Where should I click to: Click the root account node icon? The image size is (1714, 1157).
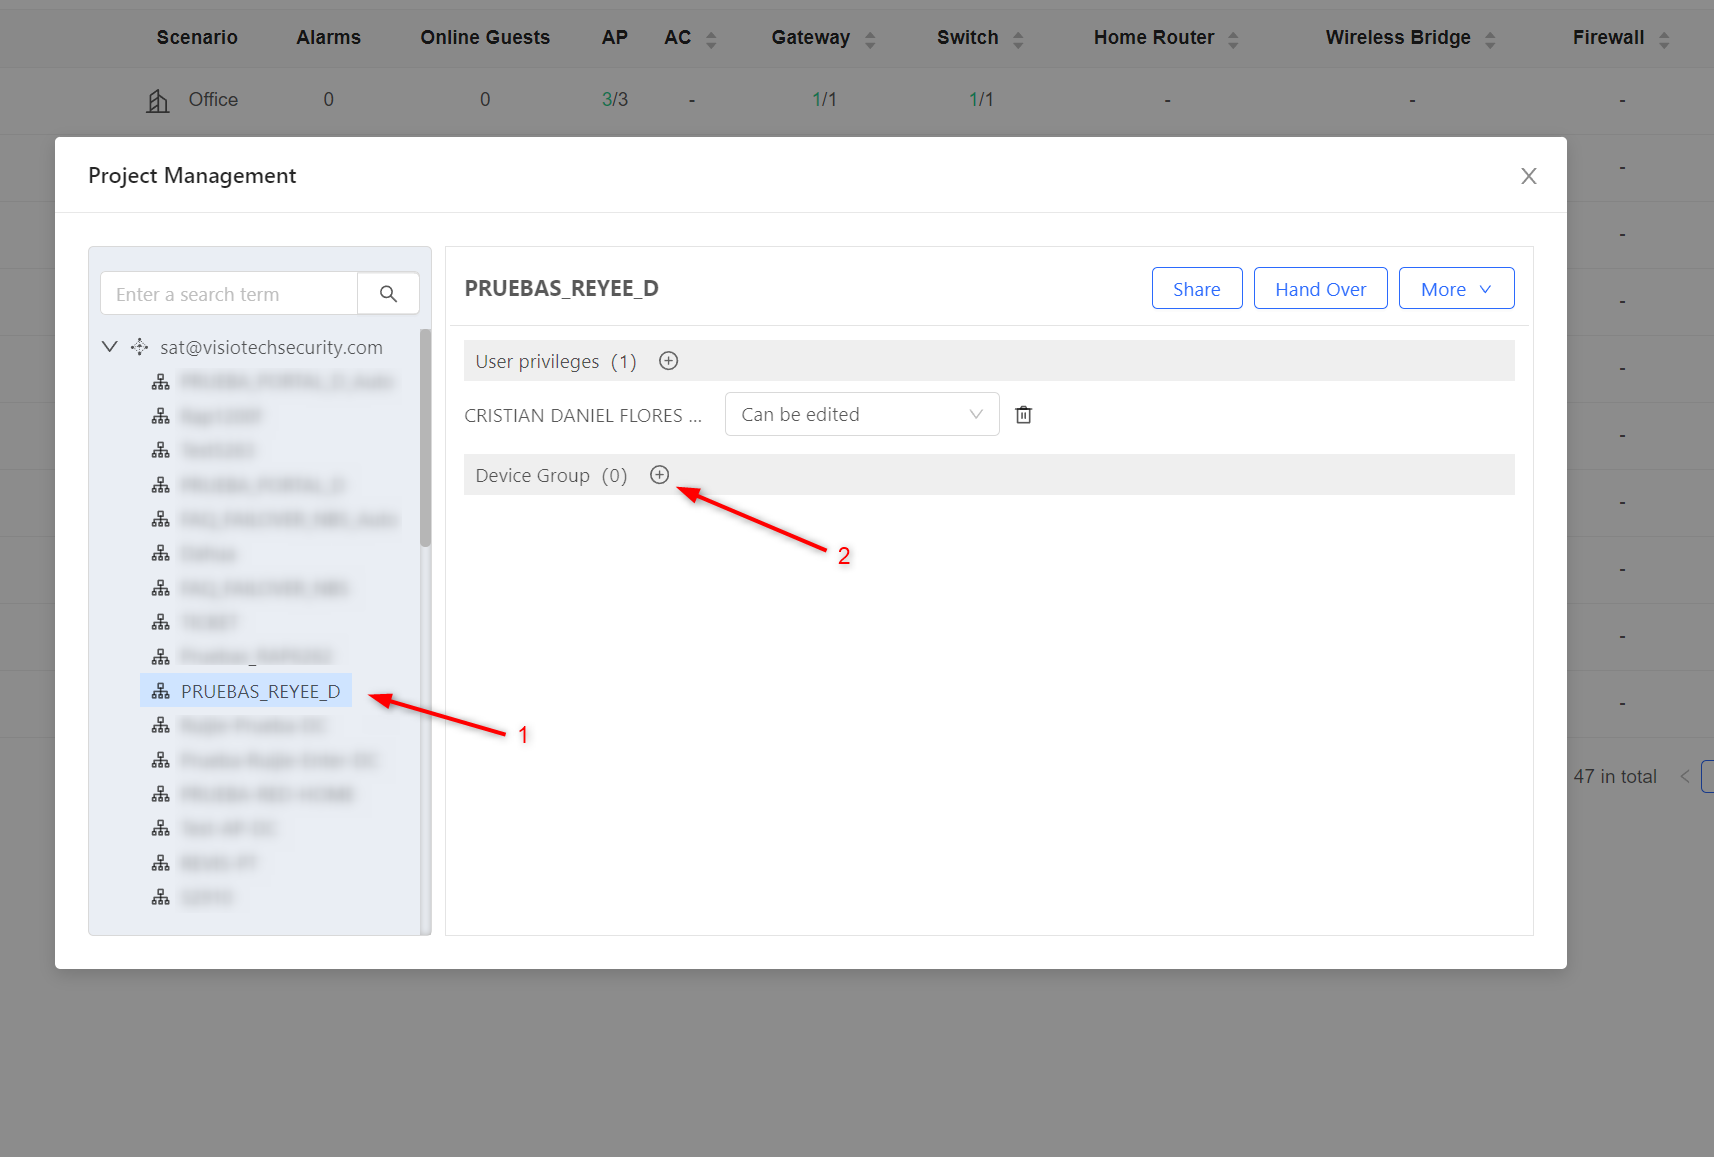140,347
